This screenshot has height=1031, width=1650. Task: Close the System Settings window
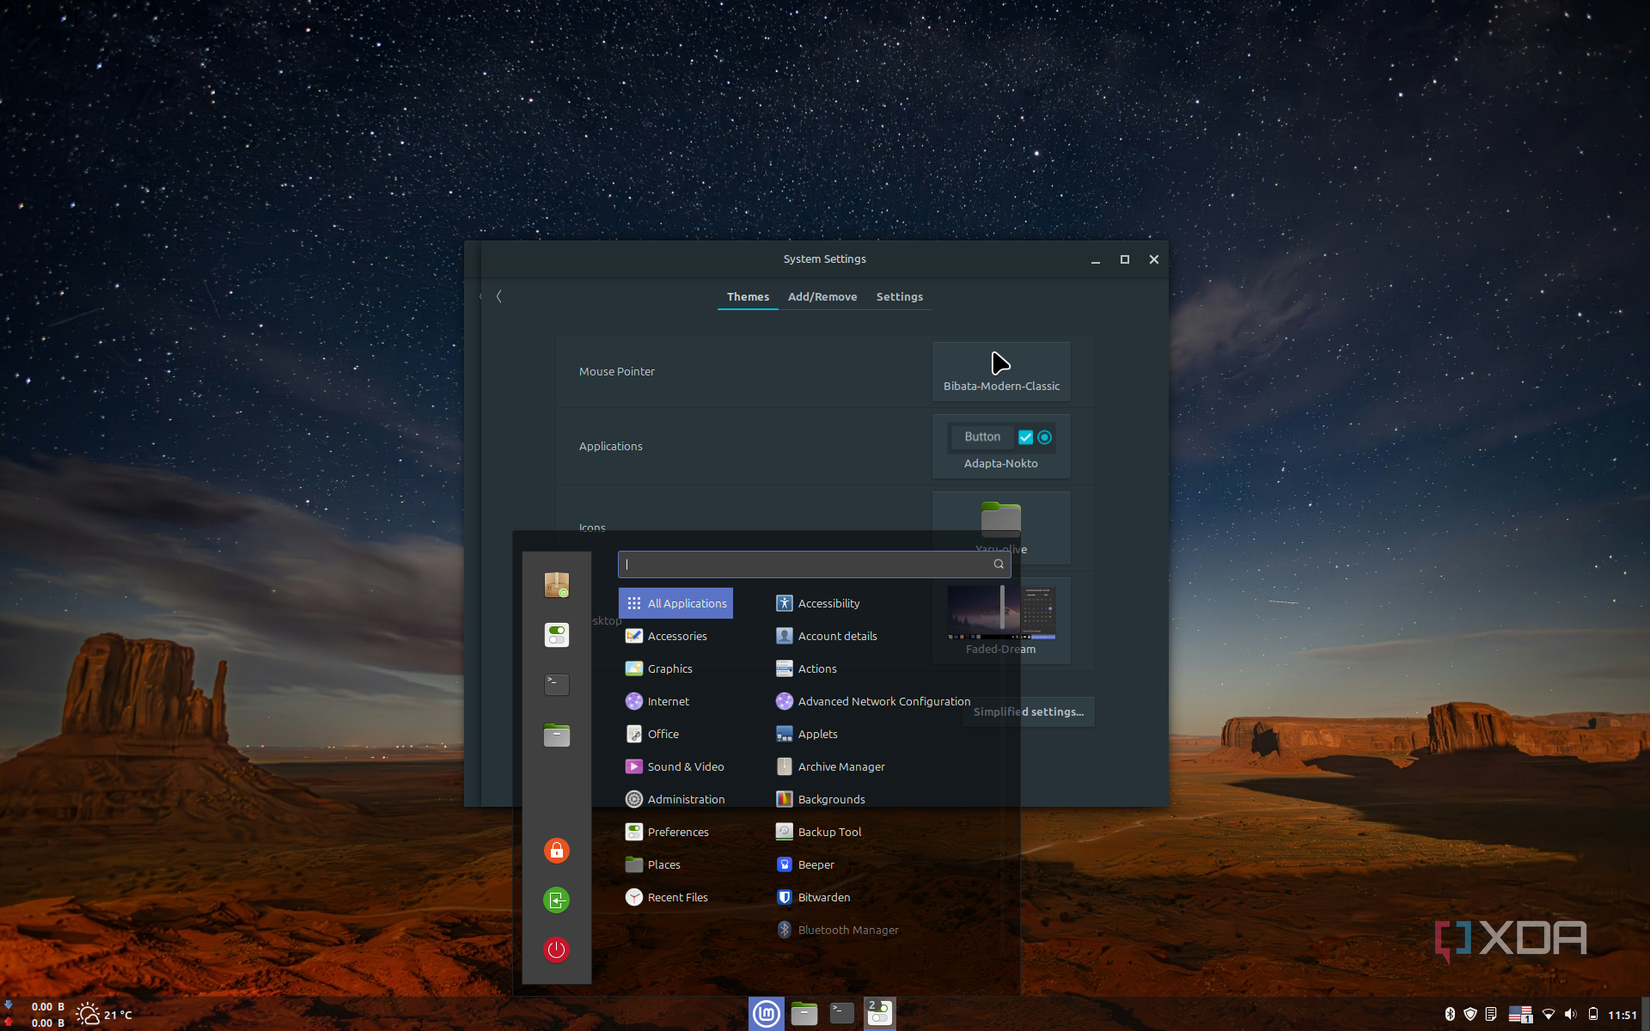click(x=1154, y=260)
